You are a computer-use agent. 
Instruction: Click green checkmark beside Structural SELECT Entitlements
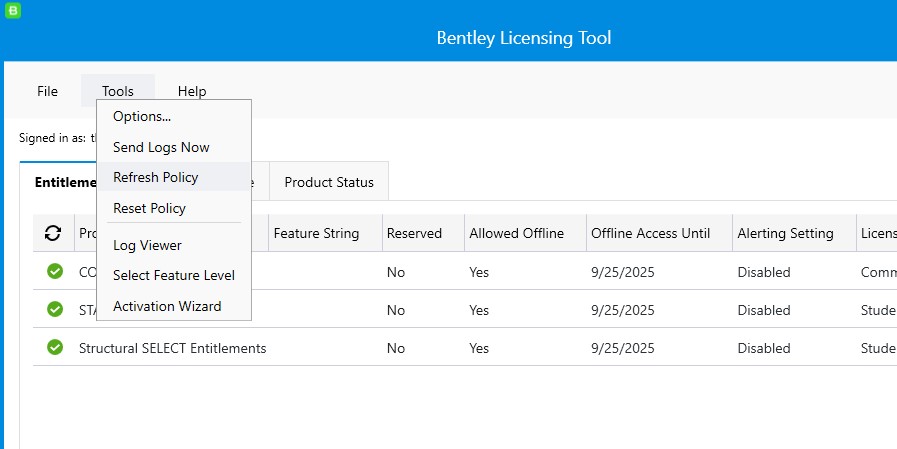[55, 348]
